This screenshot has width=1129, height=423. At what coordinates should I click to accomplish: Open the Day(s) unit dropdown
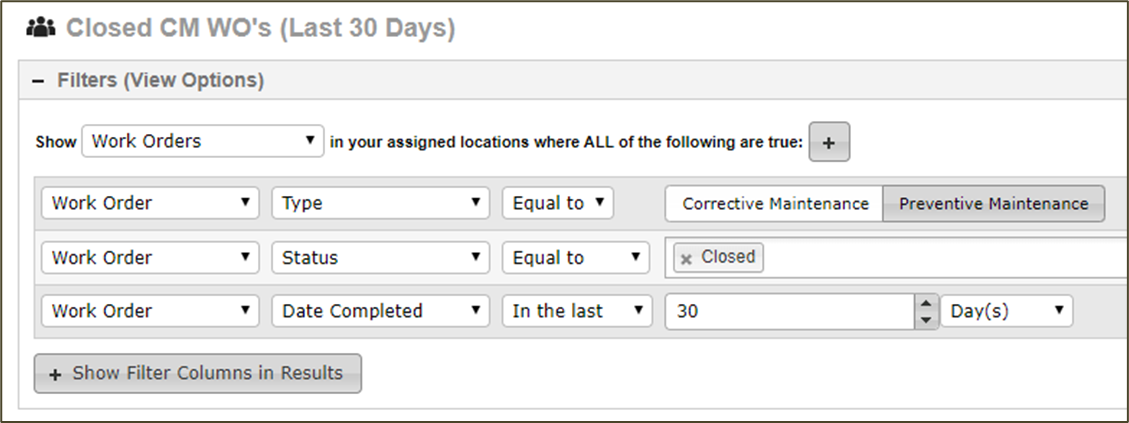(x=1007, y=311)
